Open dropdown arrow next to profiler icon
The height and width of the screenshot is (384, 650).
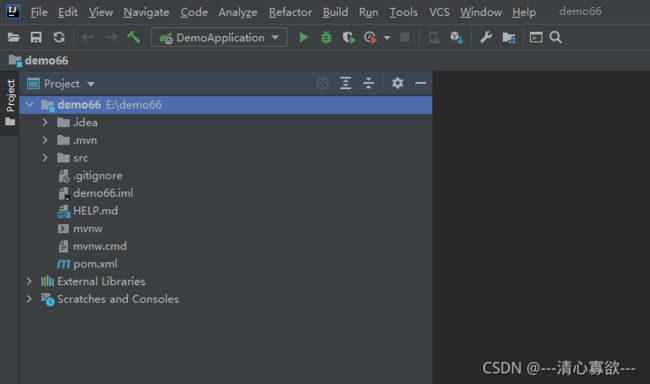[387, 38]
